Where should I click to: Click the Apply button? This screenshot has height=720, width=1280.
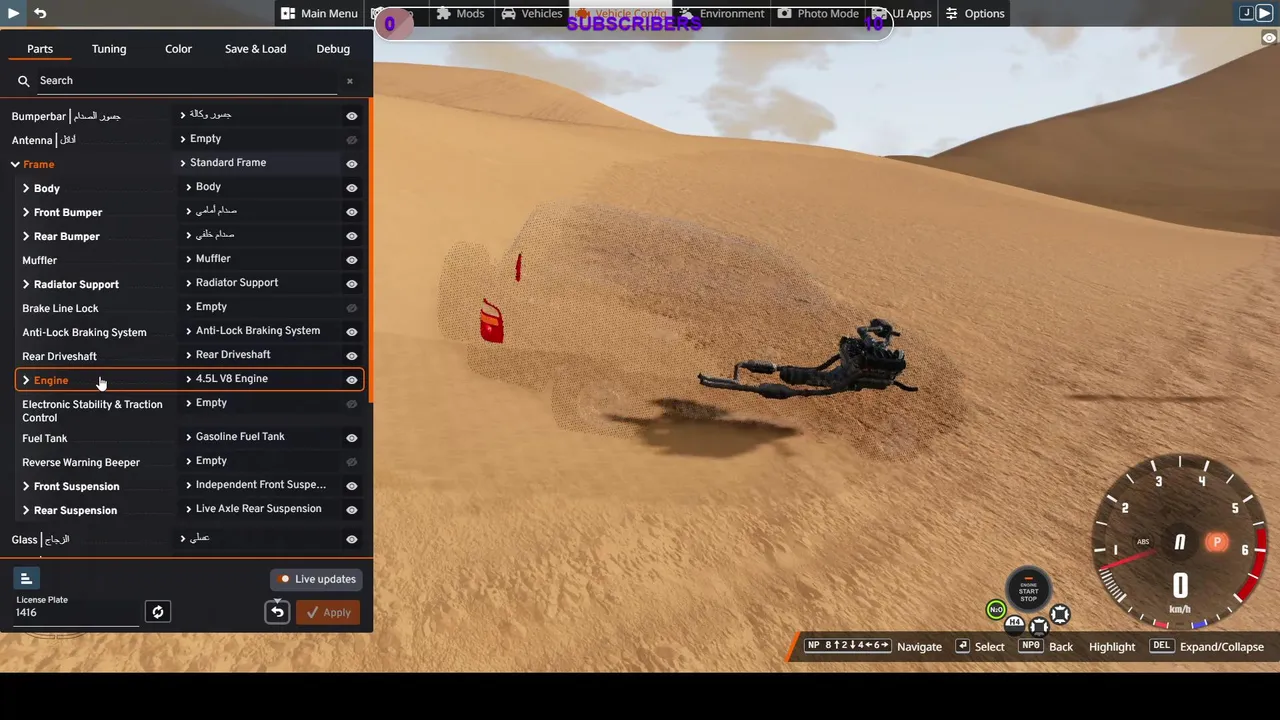tap(329, 612)
